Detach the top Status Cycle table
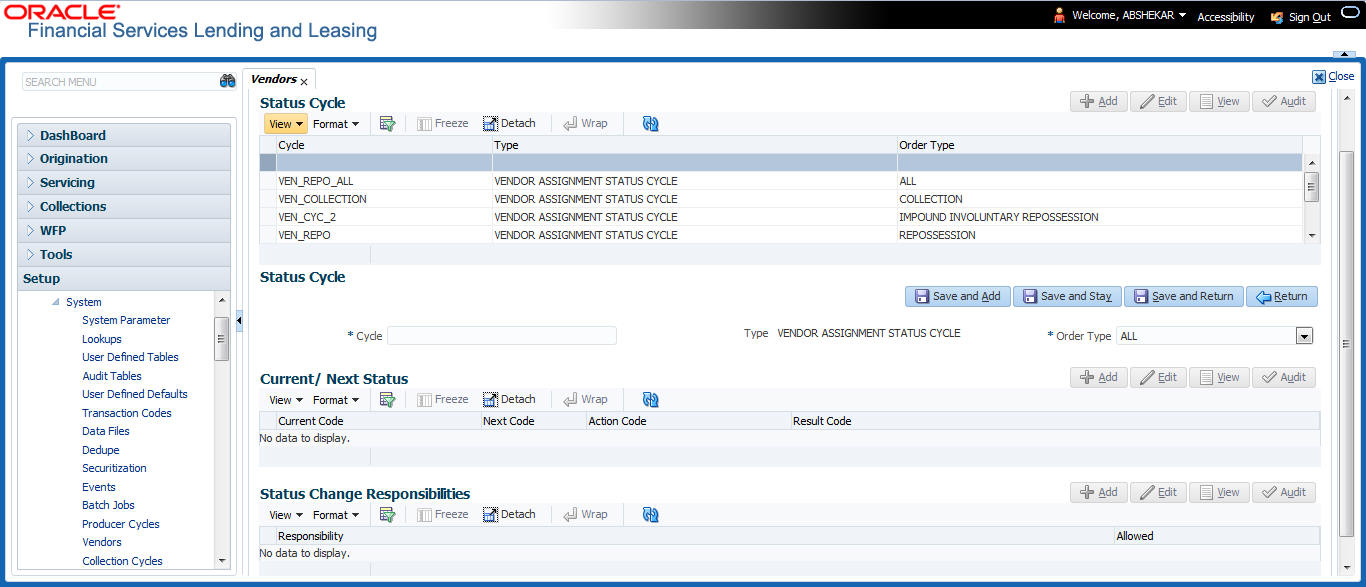The image size is (1366, 587). pos(510,124)
